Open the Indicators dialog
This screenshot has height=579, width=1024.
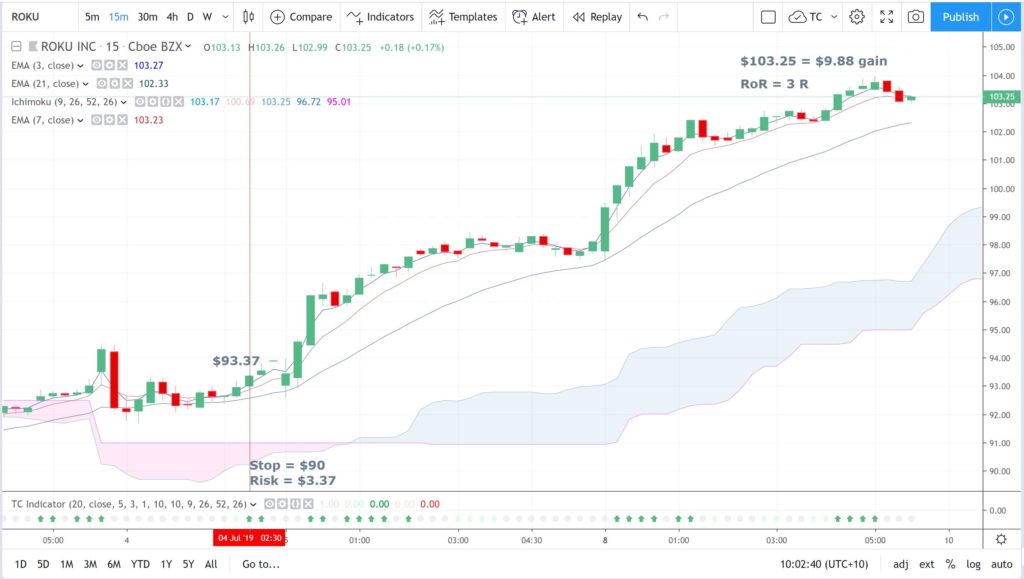pyautogui.click(x=381, y=17)
